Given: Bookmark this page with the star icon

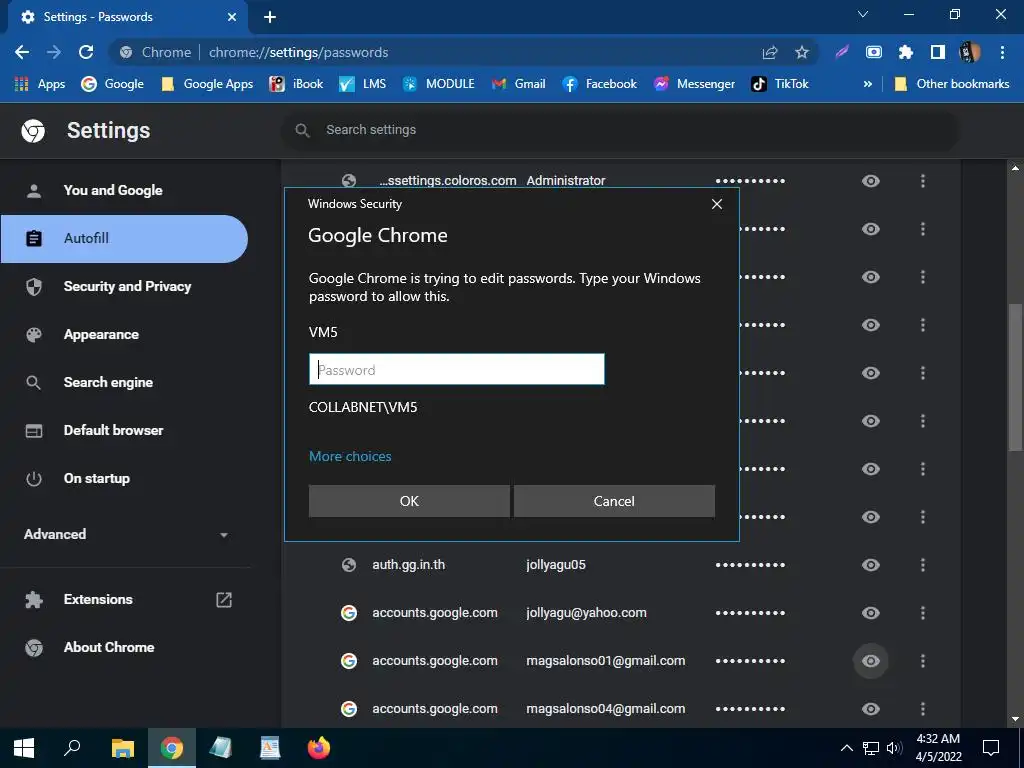Looking at the screenshot, I should click(x=802, y=52).
